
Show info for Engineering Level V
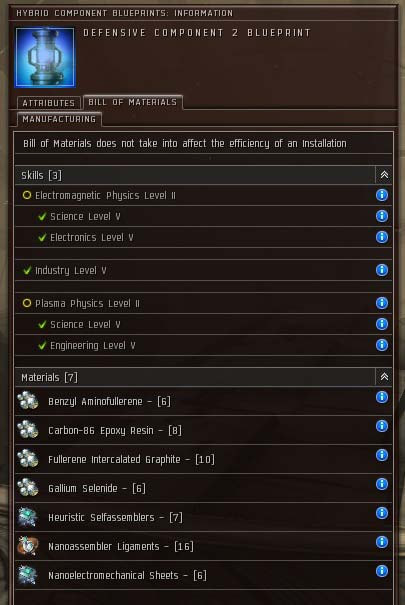pos(381,345)
